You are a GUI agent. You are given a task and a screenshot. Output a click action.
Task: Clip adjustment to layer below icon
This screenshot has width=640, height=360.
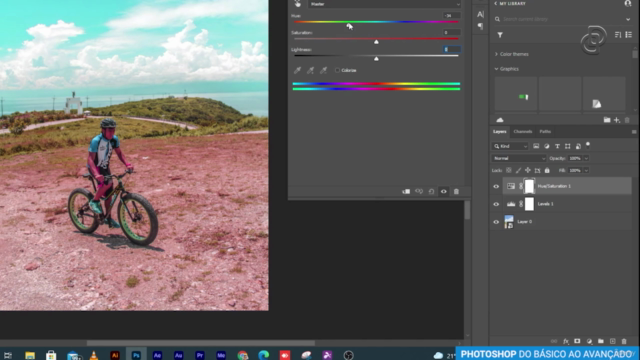(x=406, y=191)
